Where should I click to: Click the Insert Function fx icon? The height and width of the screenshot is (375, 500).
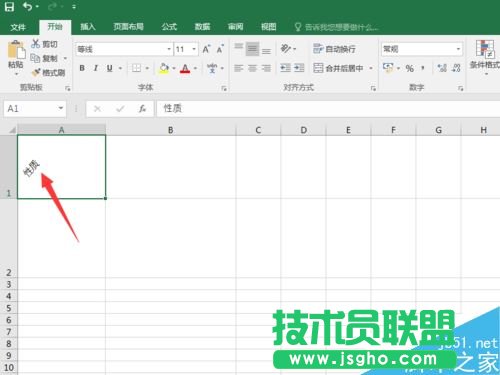(x=142, y=109)
